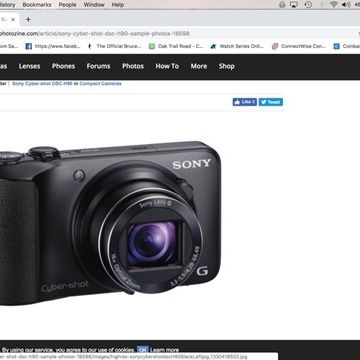Click the address bar showing the ephotozine URL
Screen dimensions: 360x360
tap(95, 34)
